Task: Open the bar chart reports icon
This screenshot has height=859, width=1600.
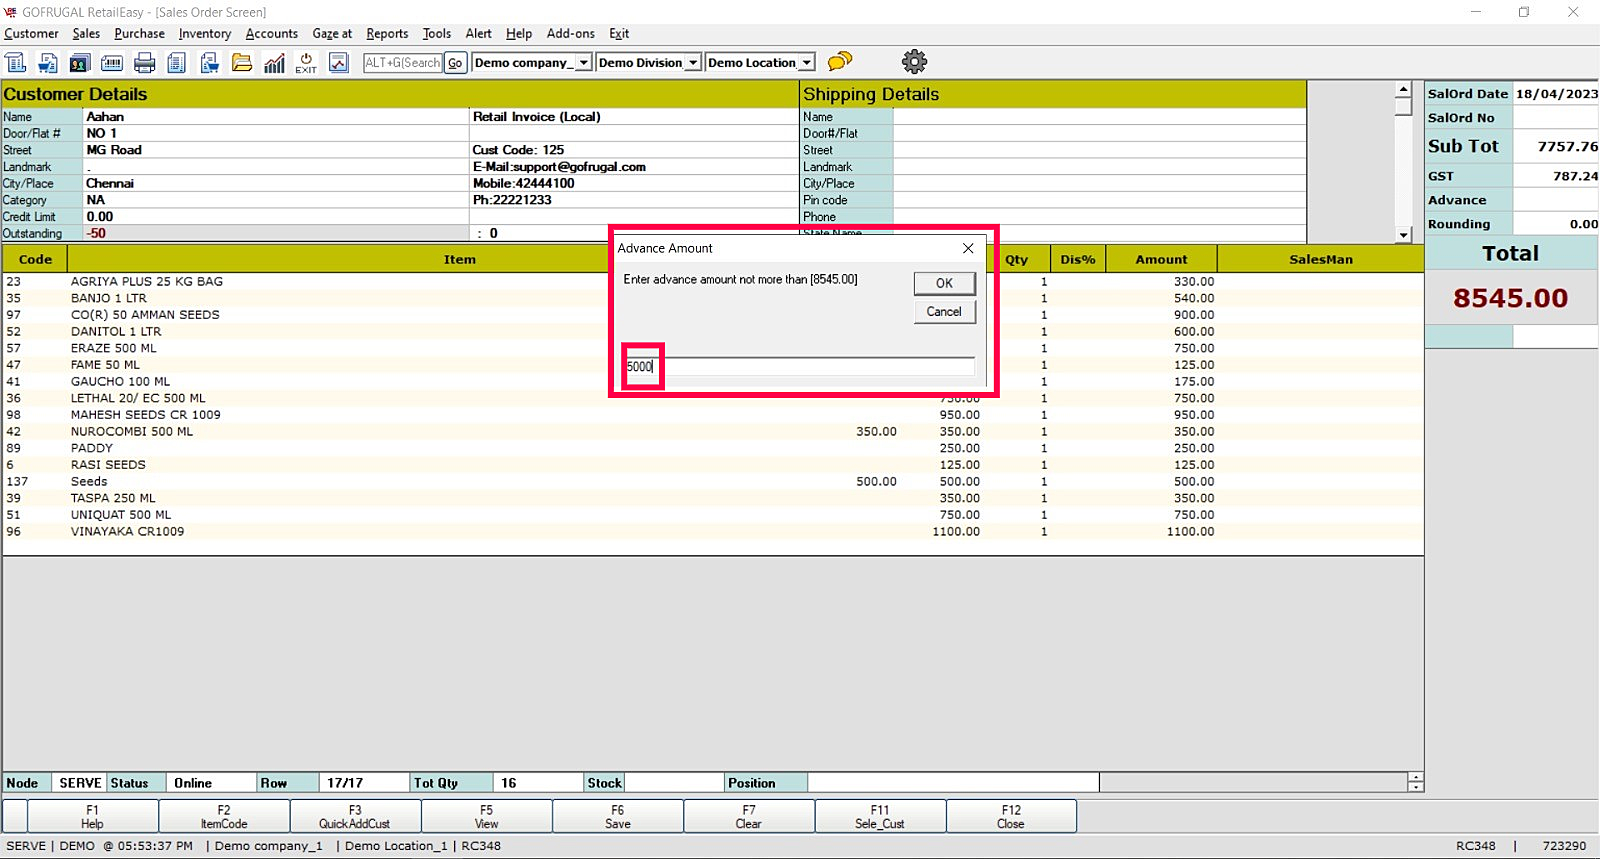Action: coord(274,62)
